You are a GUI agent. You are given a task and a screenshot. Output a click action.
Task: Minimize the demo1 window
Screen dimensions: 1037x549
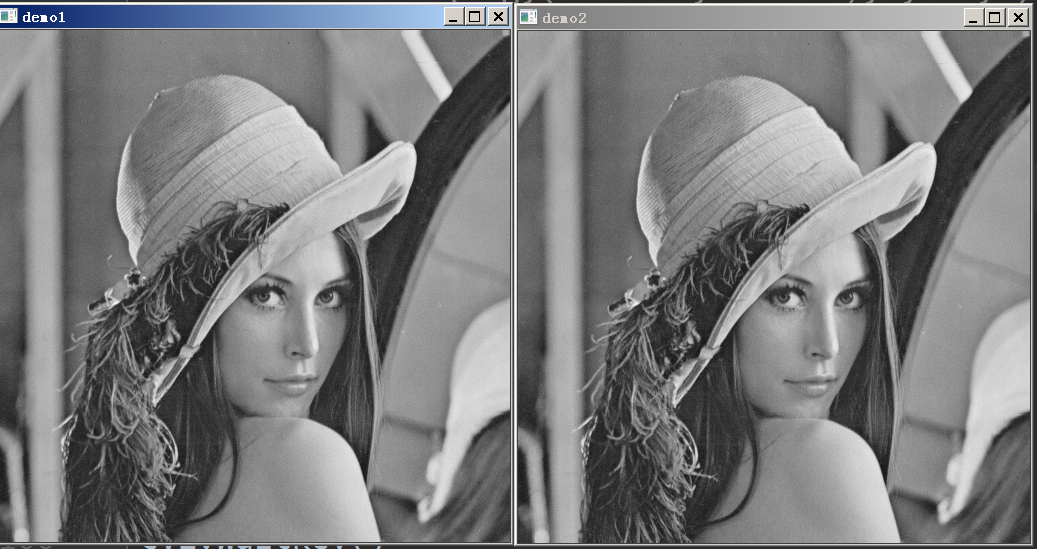(x=453, y=17)
